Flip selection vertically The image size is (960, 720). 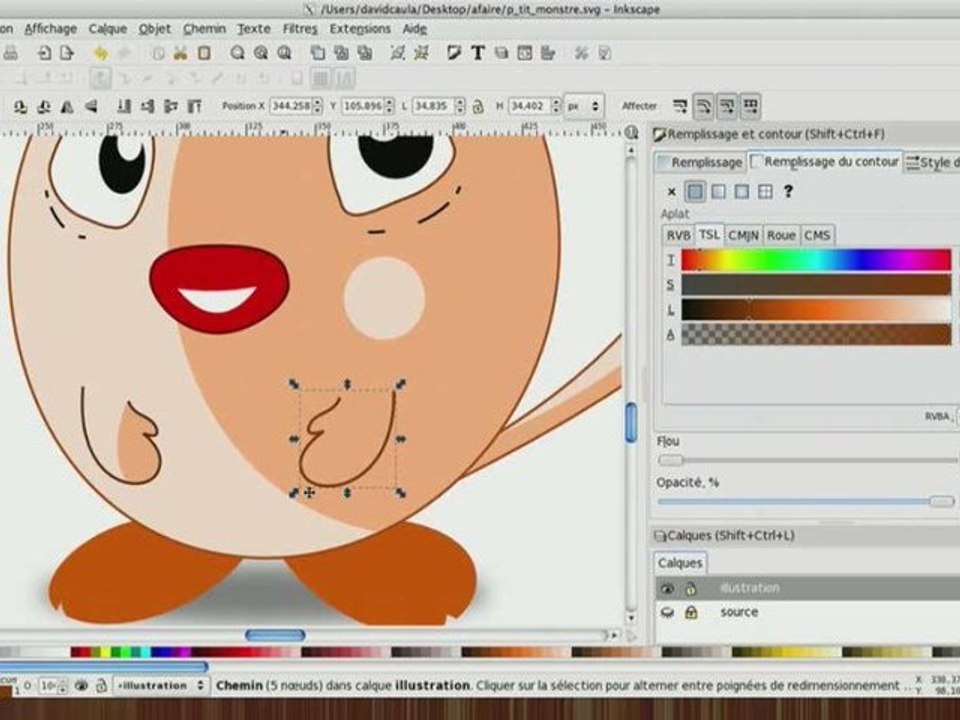[x=91, y=107]
